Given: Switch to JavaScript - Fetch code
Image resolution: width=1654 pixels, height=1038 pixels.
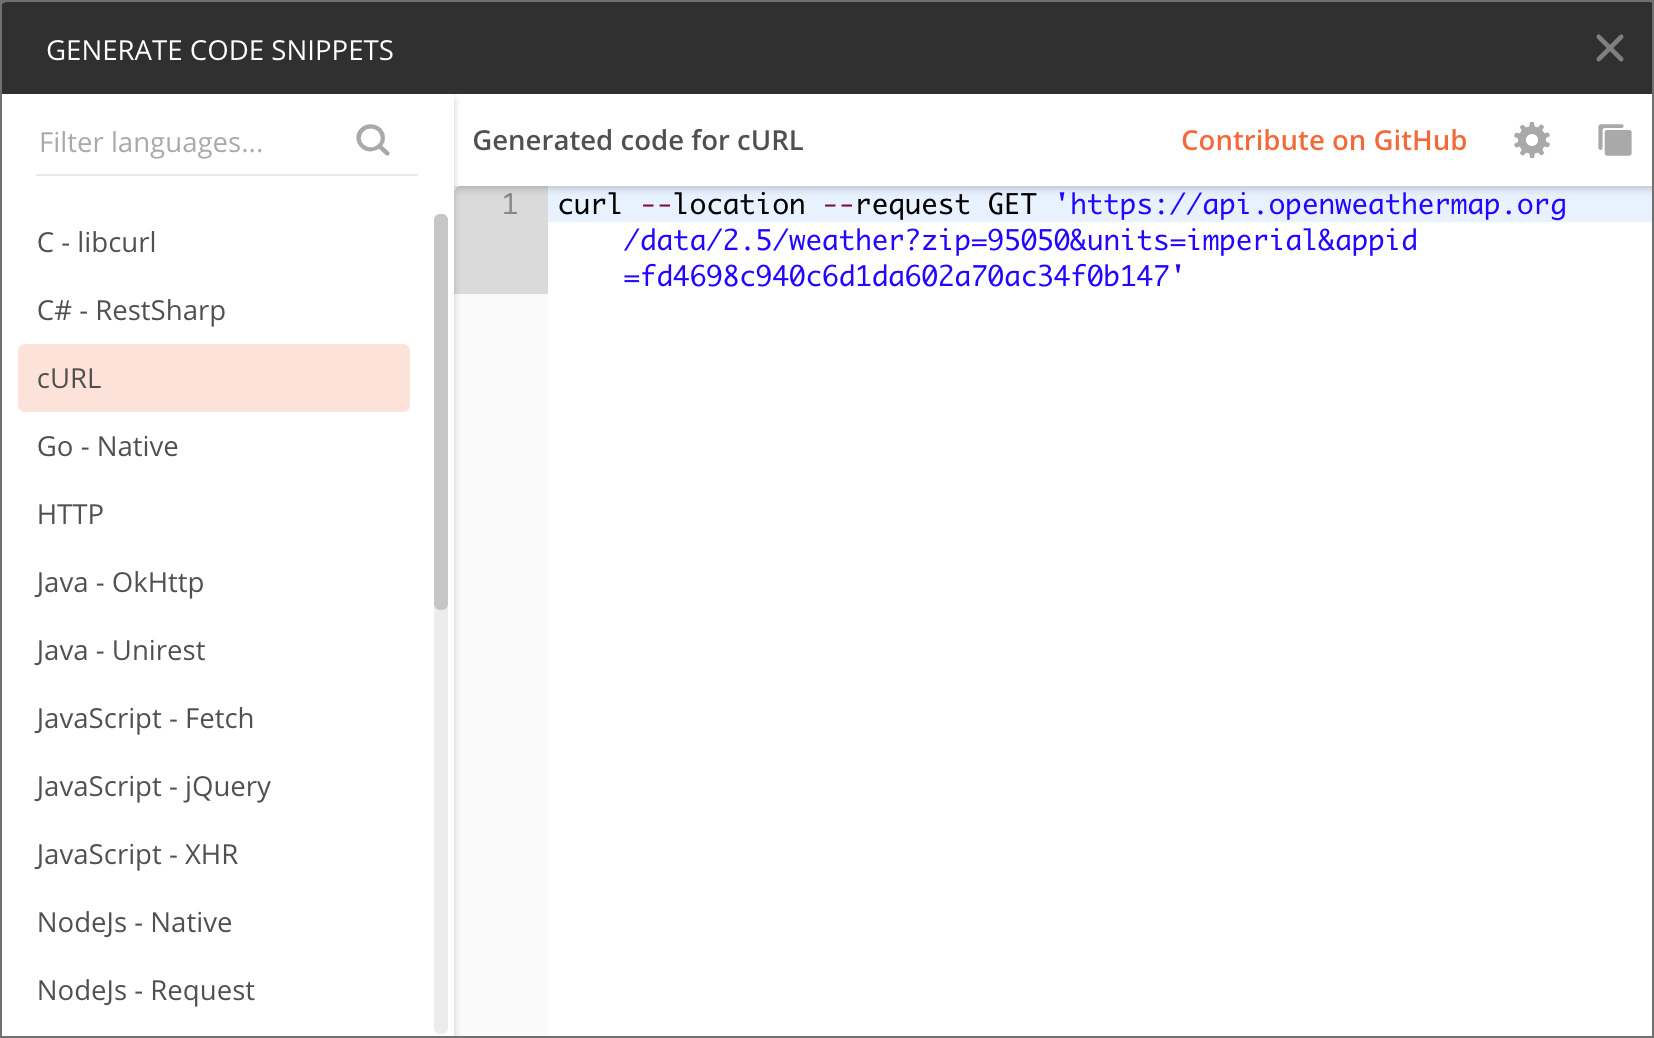Looking at the screenshot, I should [x=144, y=718].
